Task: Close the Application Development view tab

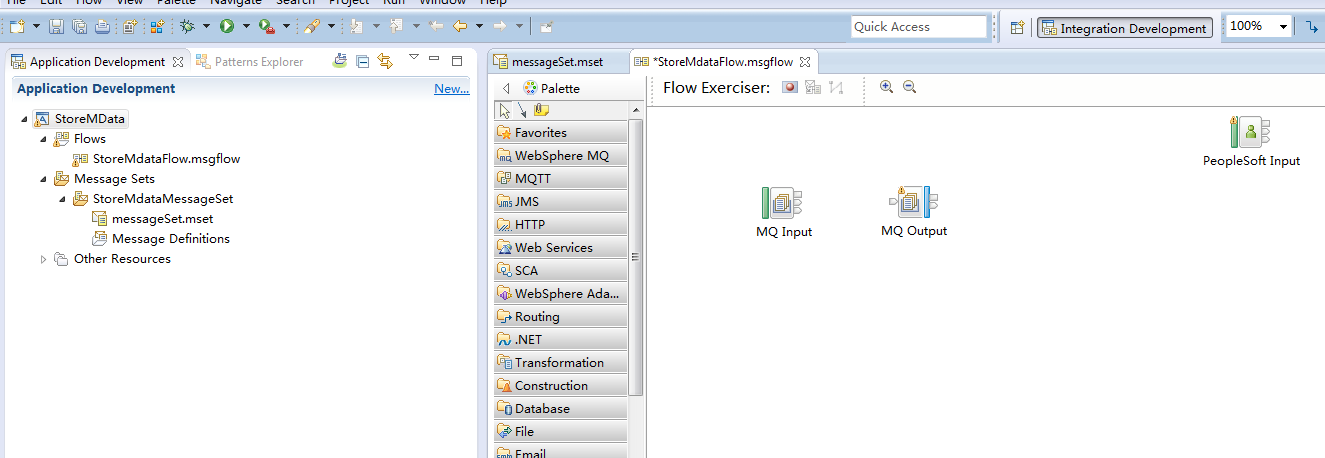Action: click(x=178, y=62)
